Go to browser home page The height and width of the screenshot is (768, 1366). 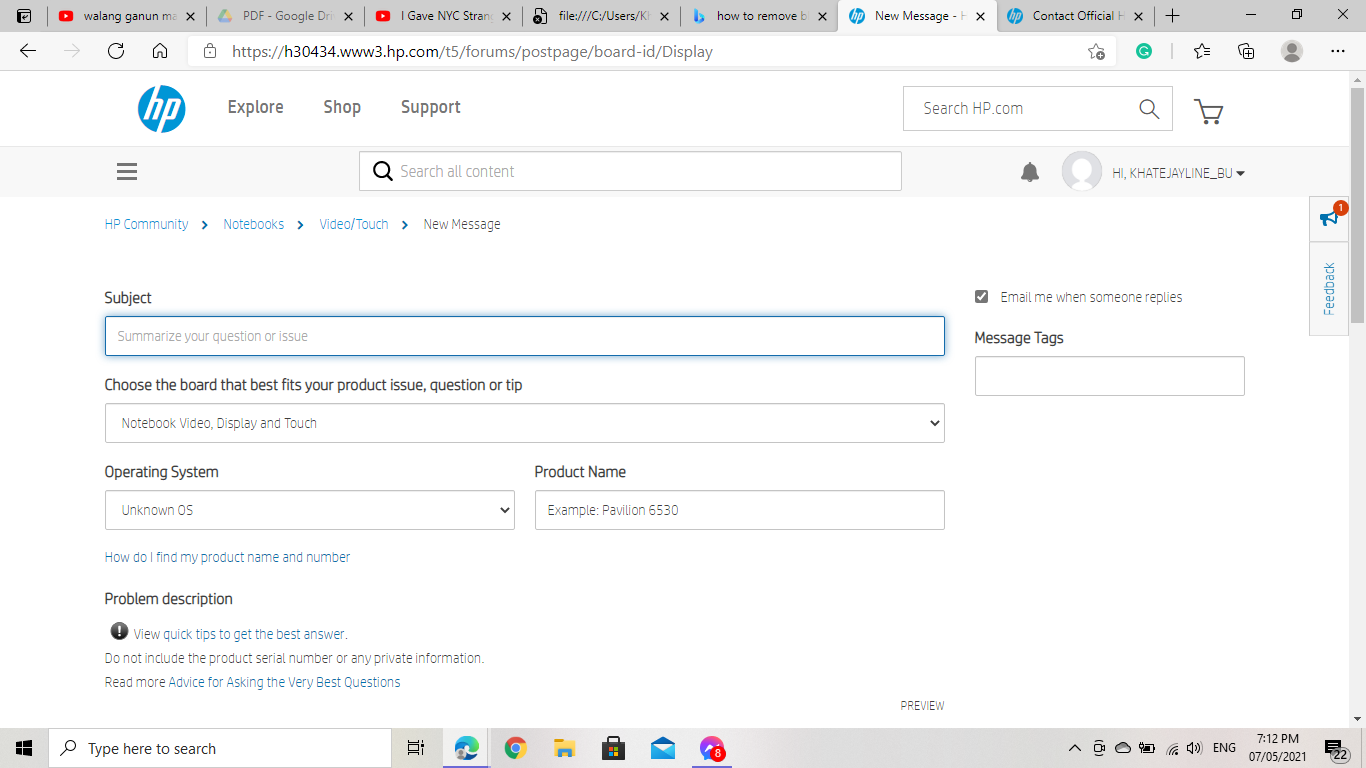(x=160, y=51)
